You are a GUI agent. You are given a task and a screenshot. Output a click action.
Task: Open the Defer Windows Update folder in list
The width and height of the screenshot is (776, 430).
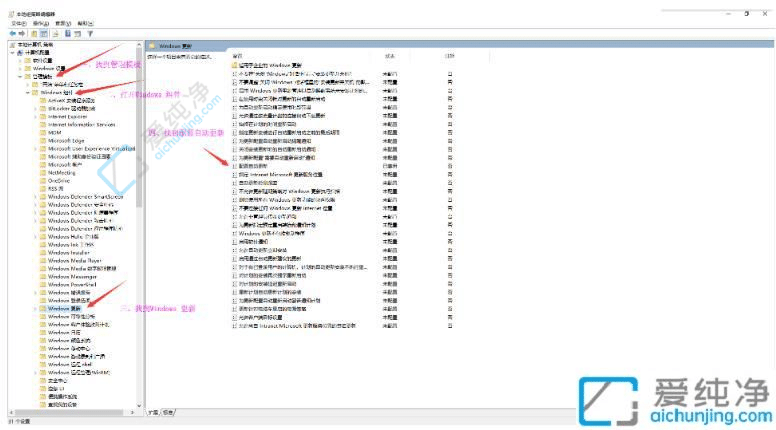pyautogui.click(x=267, y=65)
